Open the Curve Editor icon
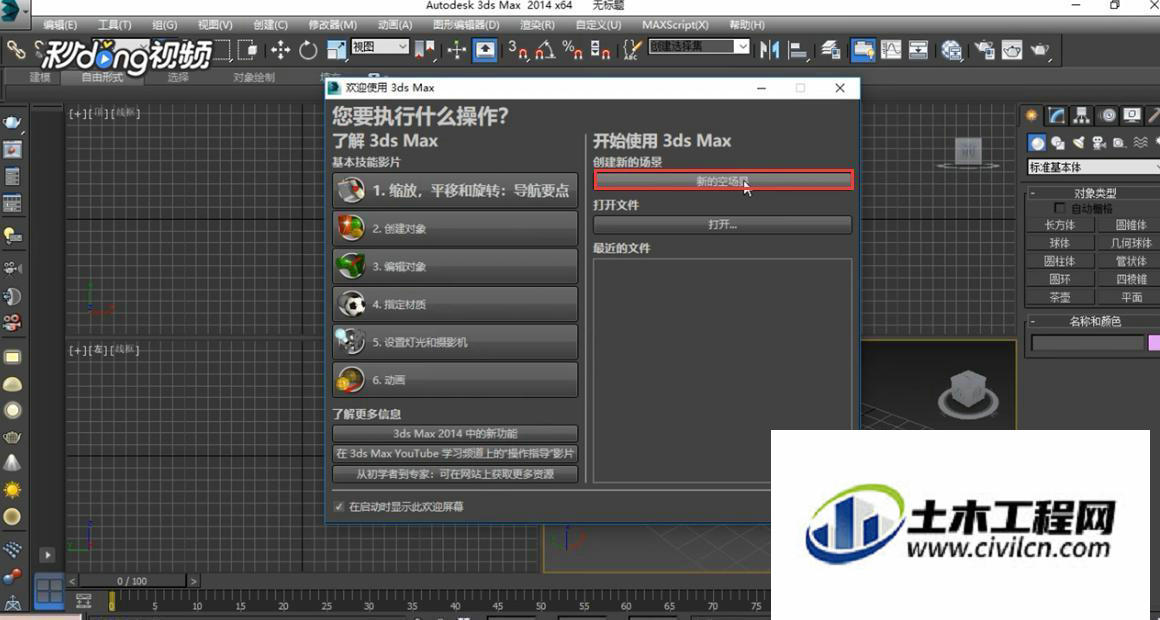Screen dimensions: 1160x620 click(891, 50)
